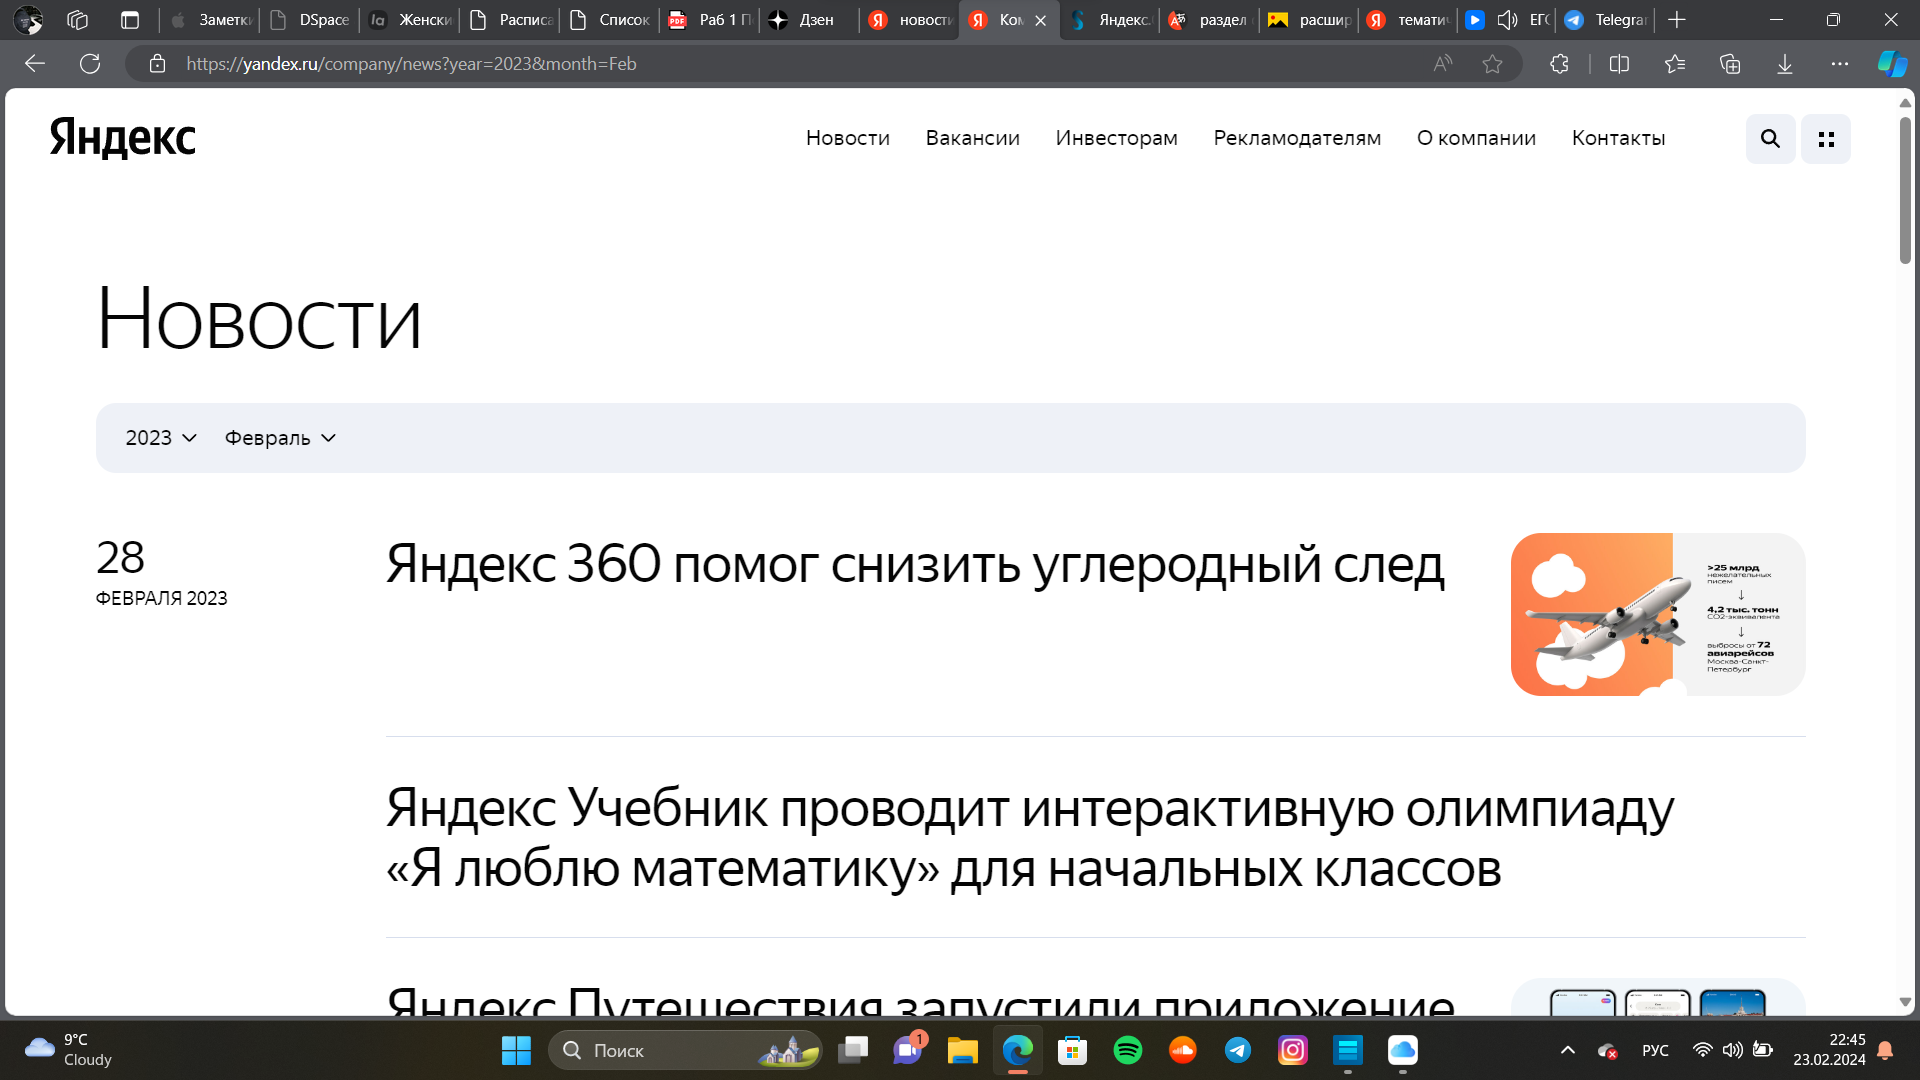Open the Favorites list icon
The image size is (1920, 1080).
[x=1675, y=64]
